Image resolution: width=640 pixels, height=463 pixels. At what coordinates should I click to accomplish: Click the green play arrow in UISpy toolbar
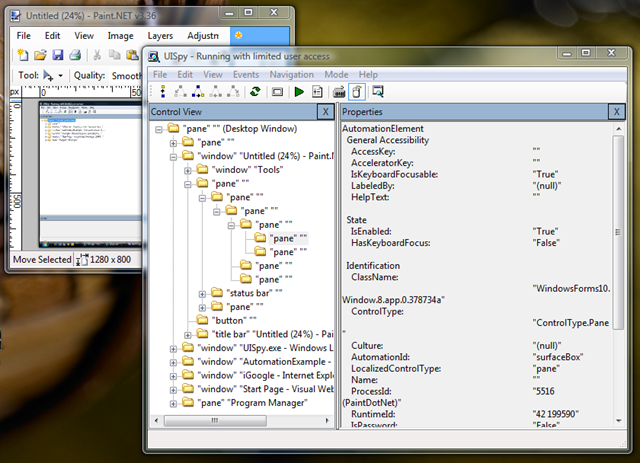[x=299, y=92]
